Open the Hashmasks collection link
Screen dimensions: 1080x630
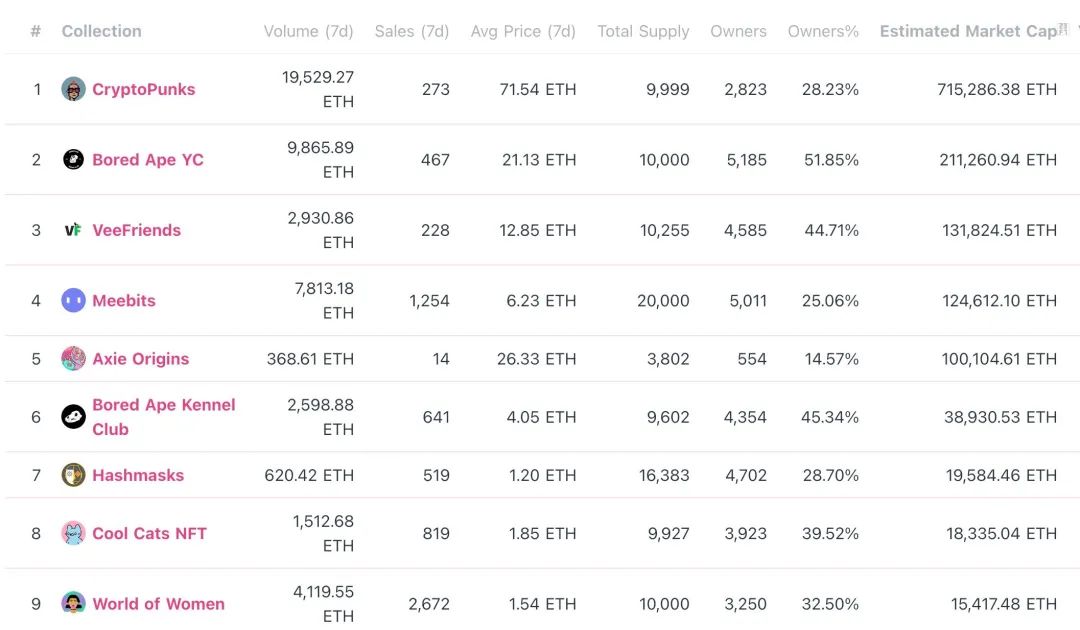coord(138,475)
